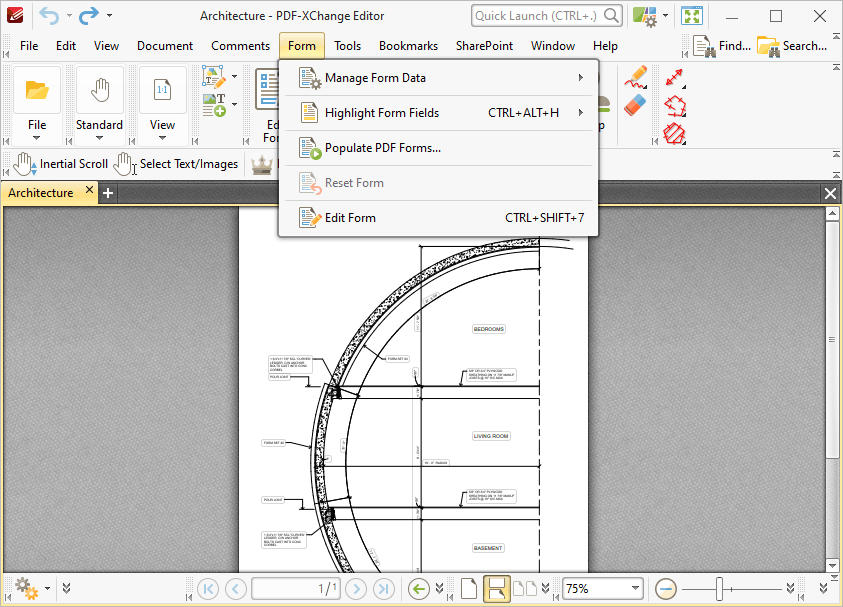Viewport: 843px width, 607px height.
Task: Click the full screen mode icon
Action: tap(691, 16)
